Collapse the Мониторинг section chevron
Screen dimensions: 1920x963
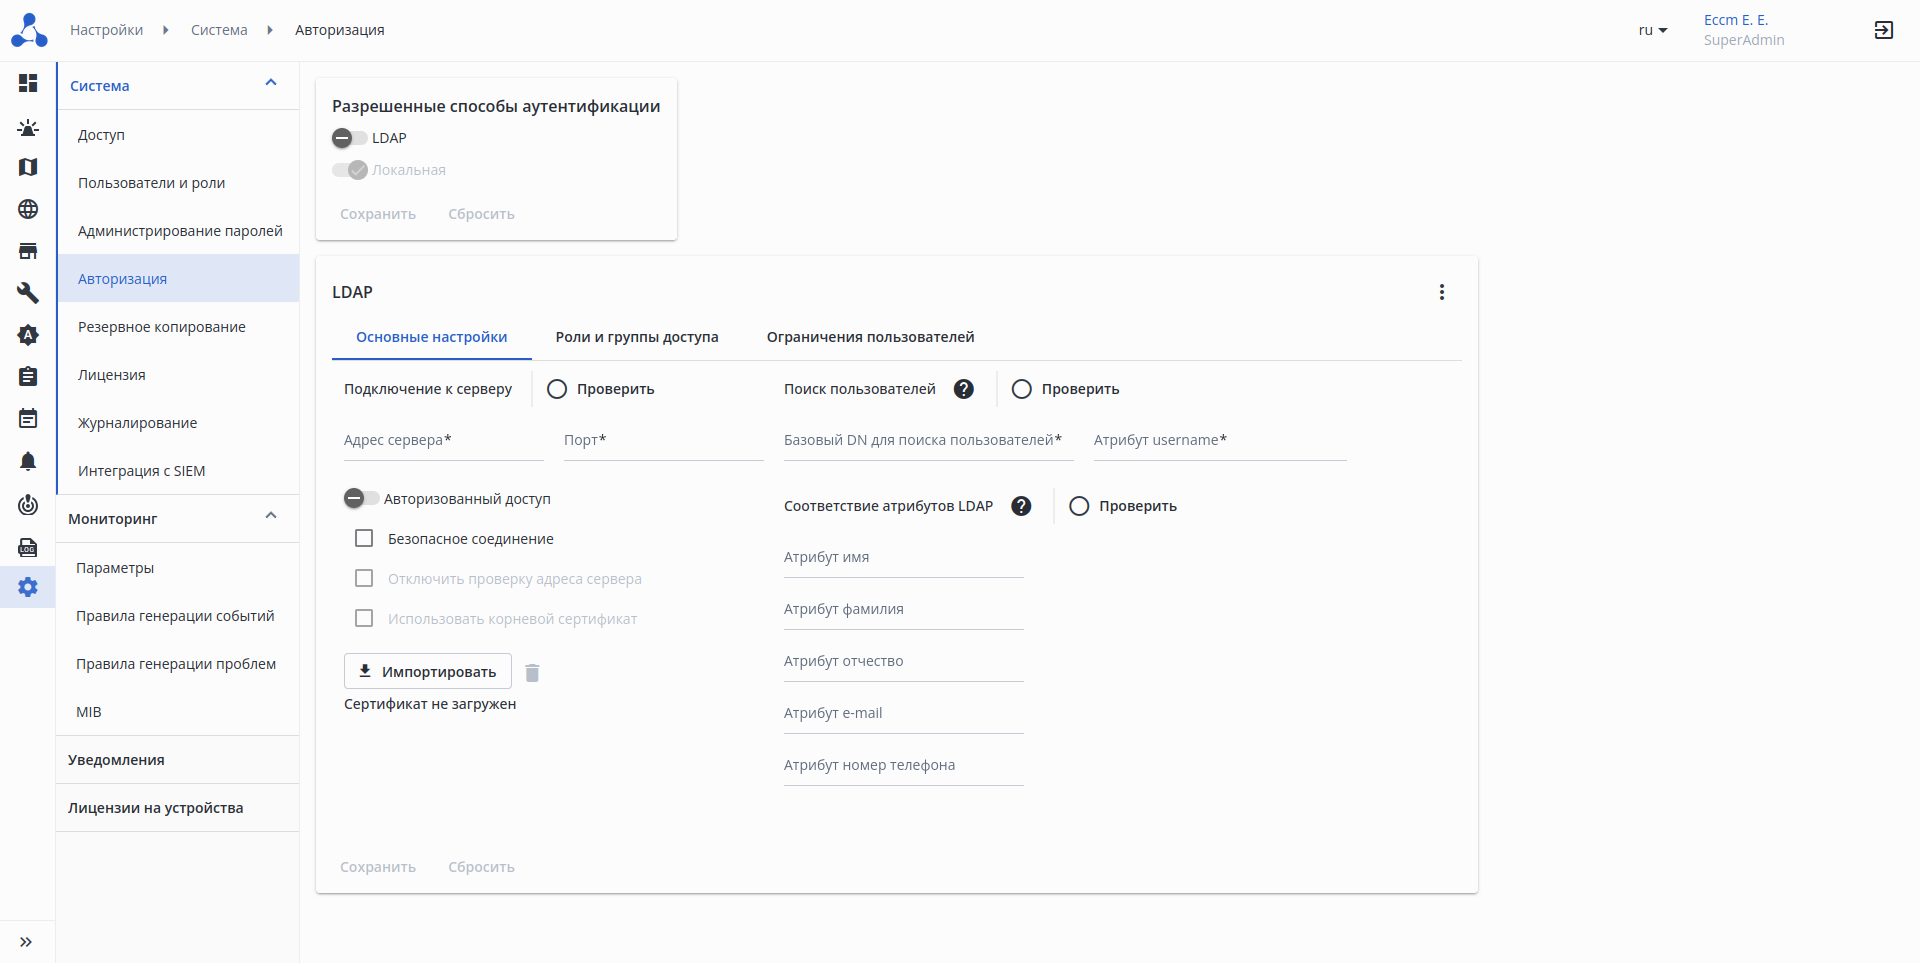point(271,516)
